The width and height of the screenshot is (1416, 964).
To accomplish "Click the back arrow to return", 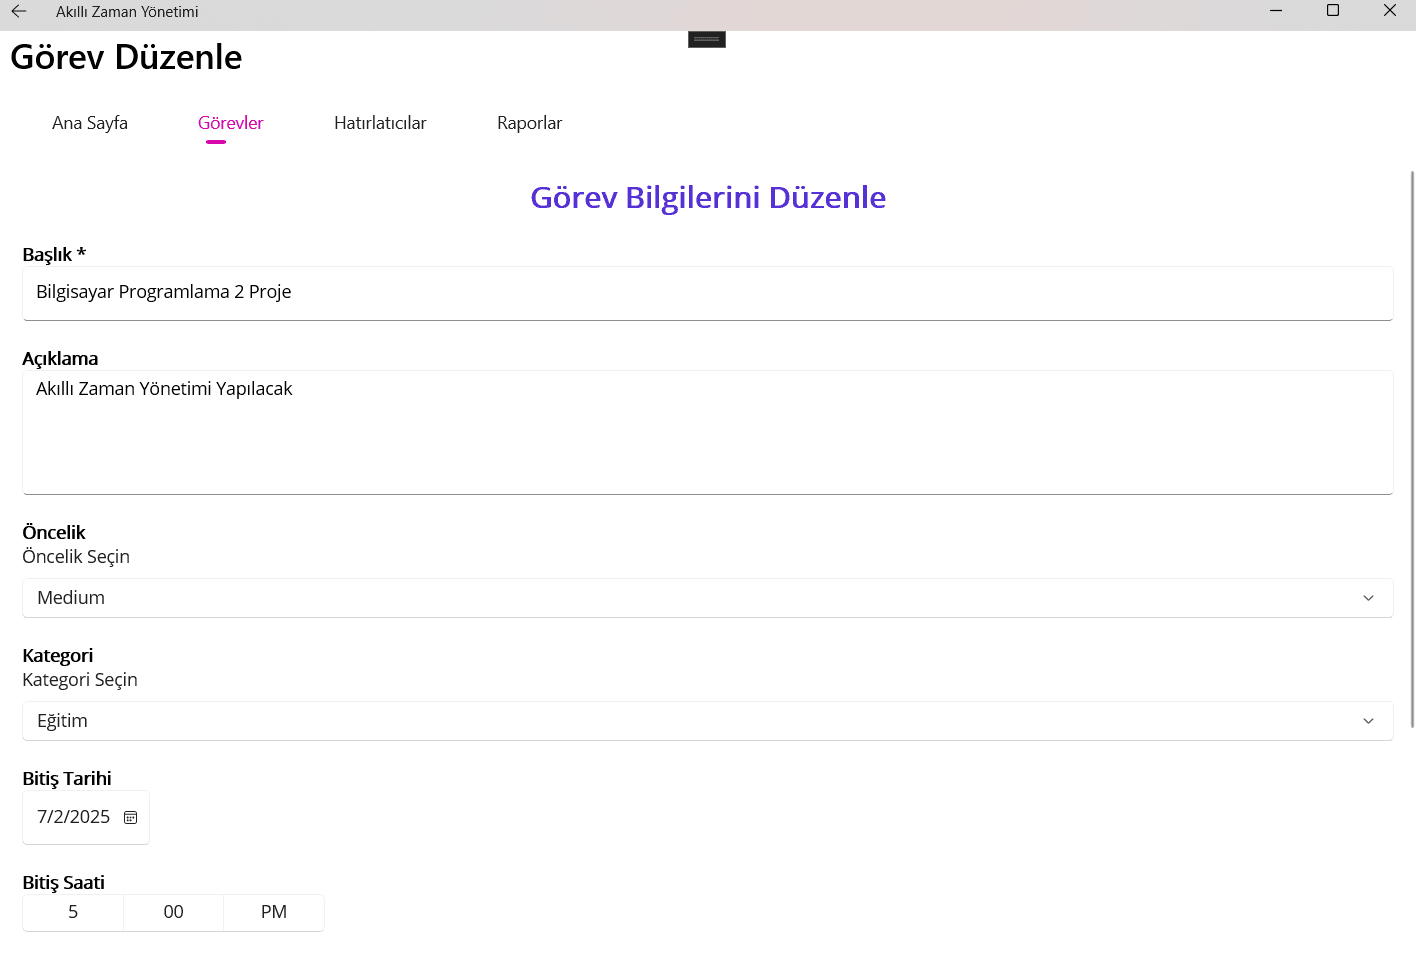I will point(21,11).
